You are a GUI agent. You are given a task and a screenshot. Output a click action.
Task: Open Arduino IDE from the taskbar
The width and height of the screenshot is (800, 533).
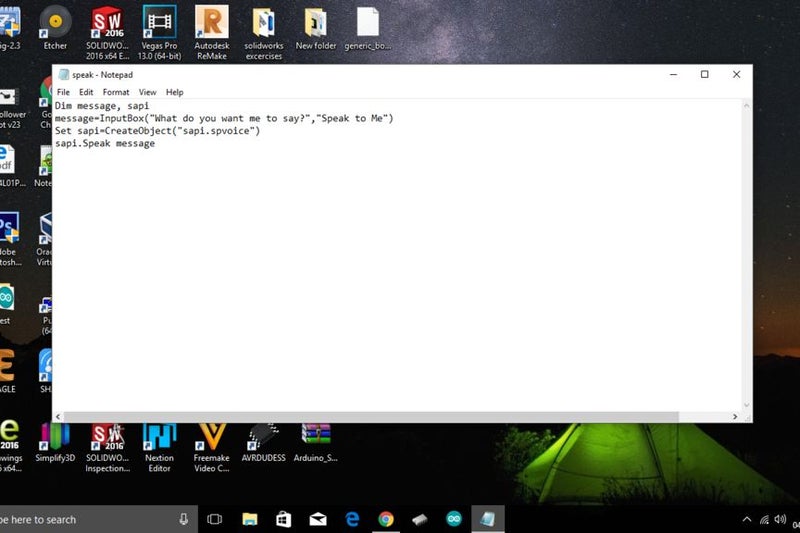click(x=454, y=519)
